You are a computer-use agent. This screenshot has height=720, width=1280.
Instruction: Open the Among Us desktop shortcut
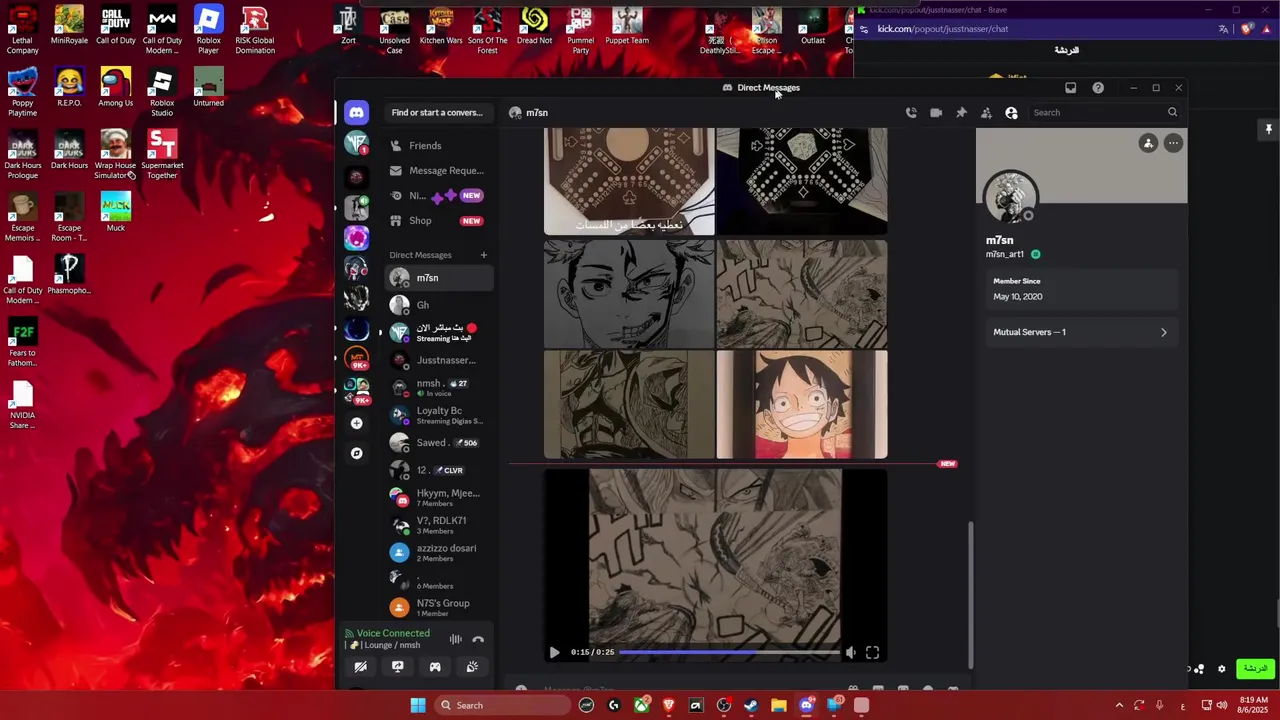(115, 87)
